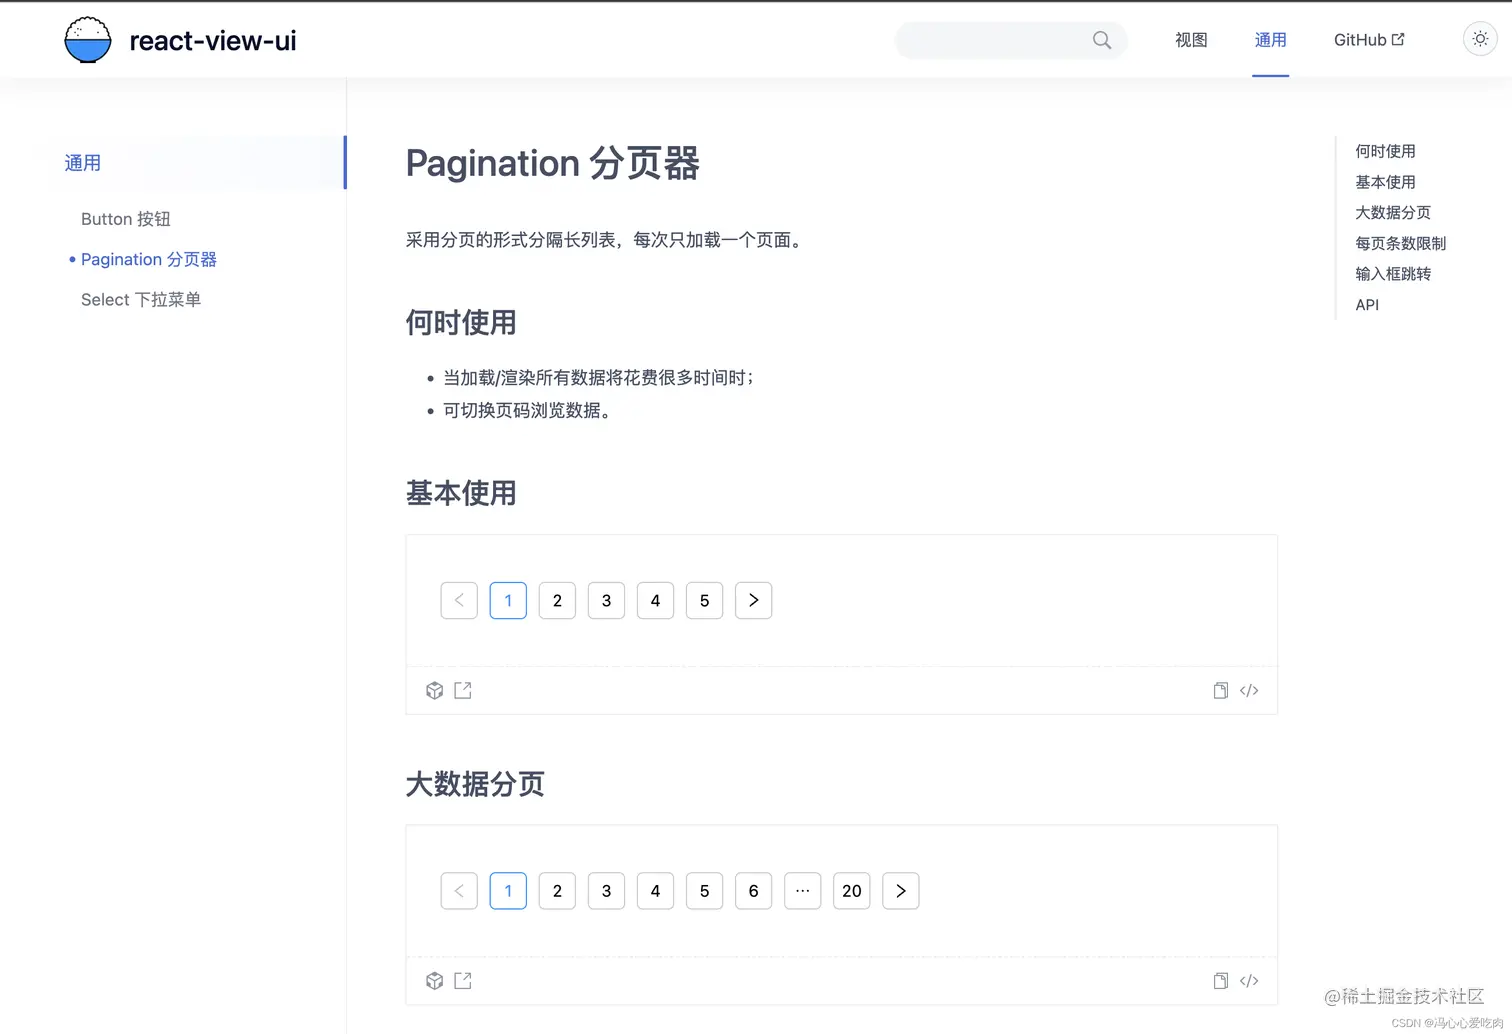Copy code using the copy icon of 基本使用 demo

tap(1220, 690)
